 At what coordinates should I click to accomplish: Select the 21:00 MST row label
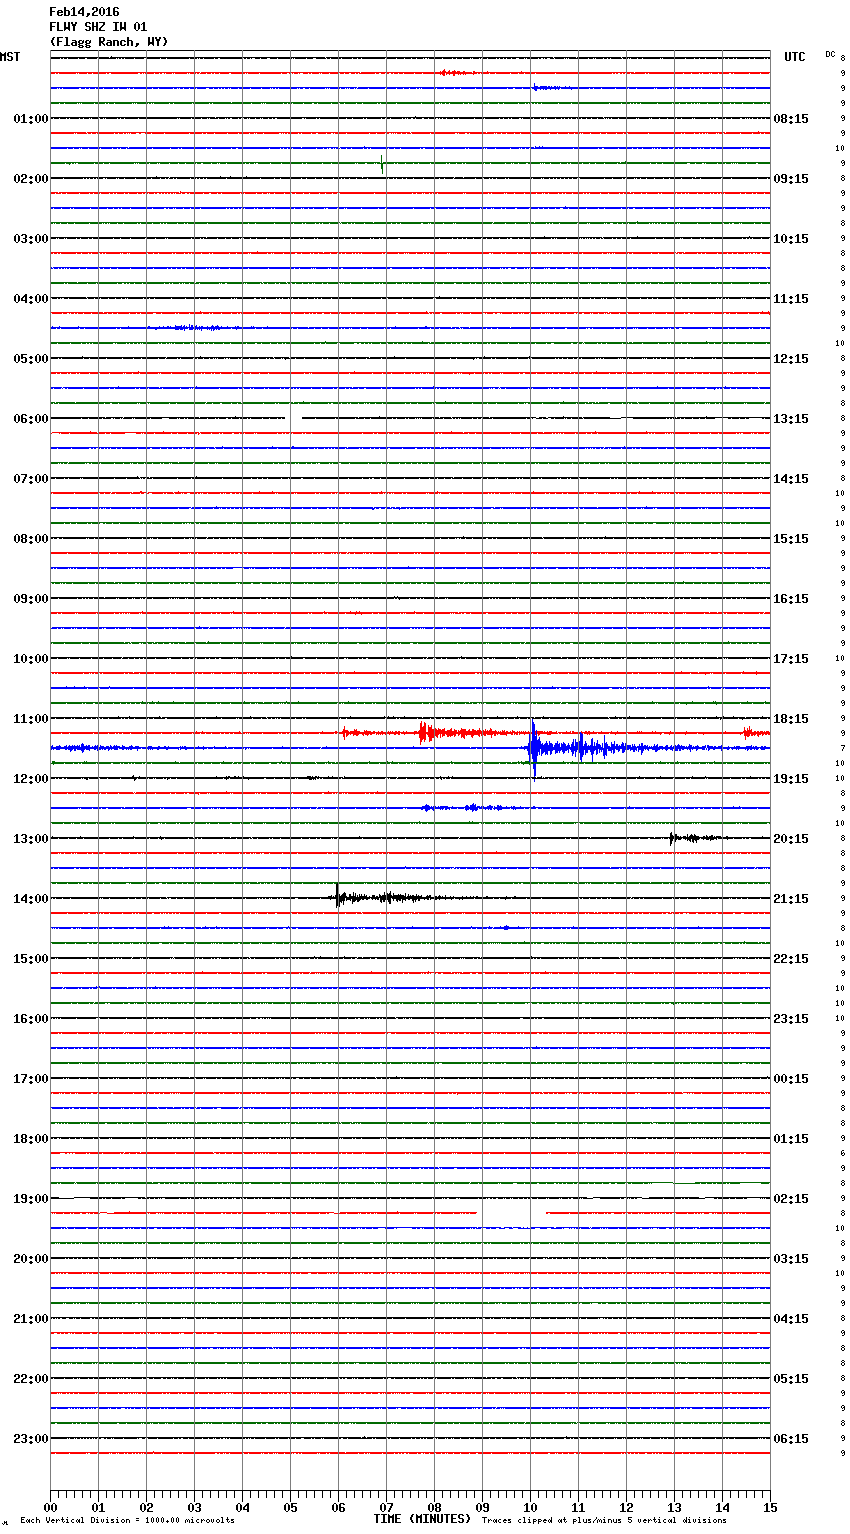click(x=31, y=1319)
